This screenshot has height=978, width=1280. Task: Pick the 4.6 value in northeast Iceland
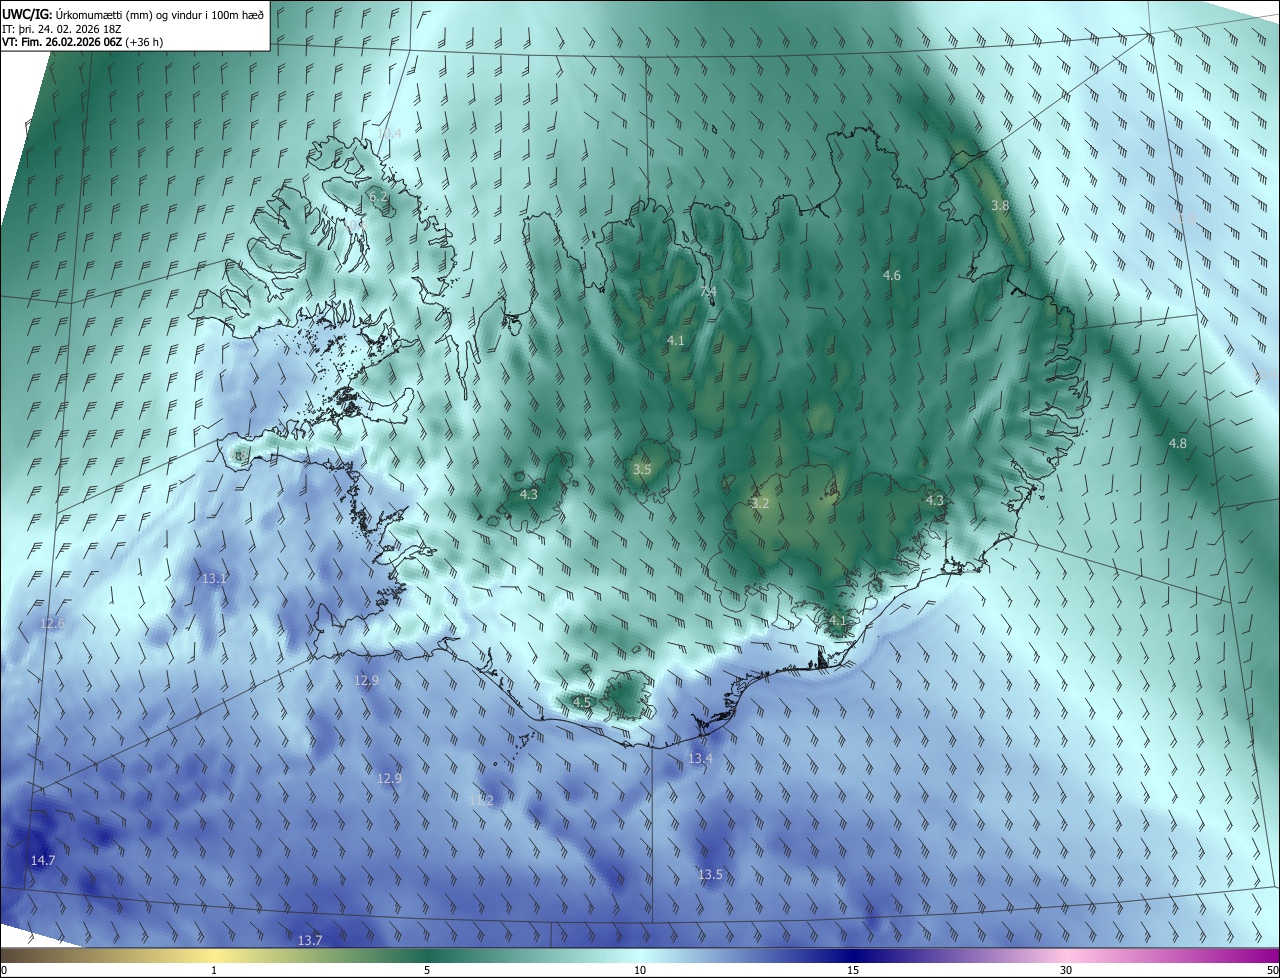pyautogui.click(x=892, y=275)
